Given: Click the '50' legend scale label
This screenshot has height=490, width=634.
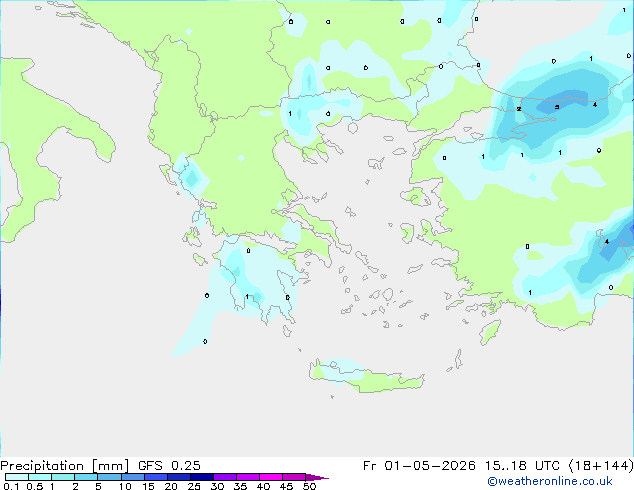Looking at the screenshot, I should pyautogui.click(x=309, y=486).
